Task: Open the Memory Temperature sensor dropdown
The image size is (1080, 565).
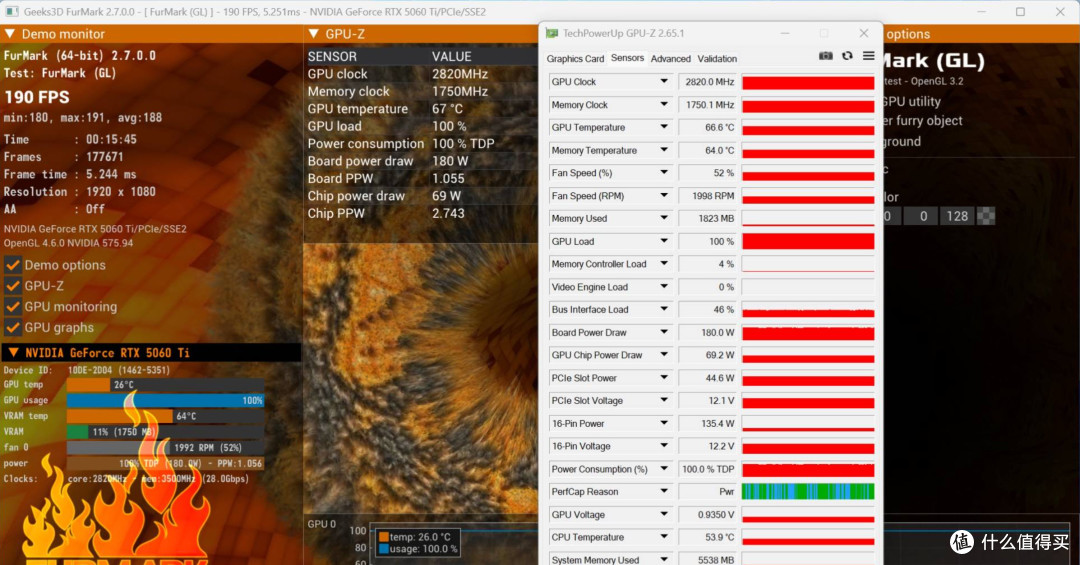Action: tap(664, 150)
